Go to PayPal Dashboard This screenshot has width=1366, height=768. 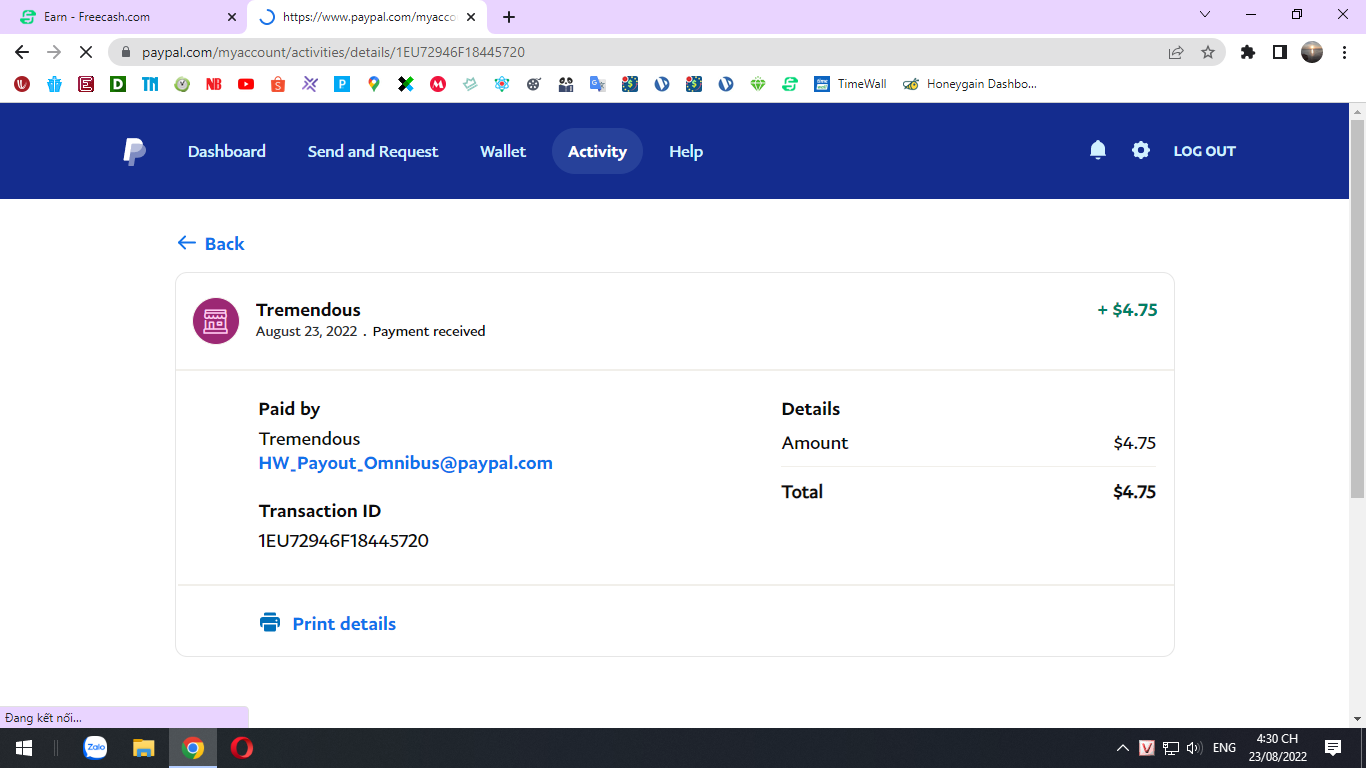(x=227, y=151)
